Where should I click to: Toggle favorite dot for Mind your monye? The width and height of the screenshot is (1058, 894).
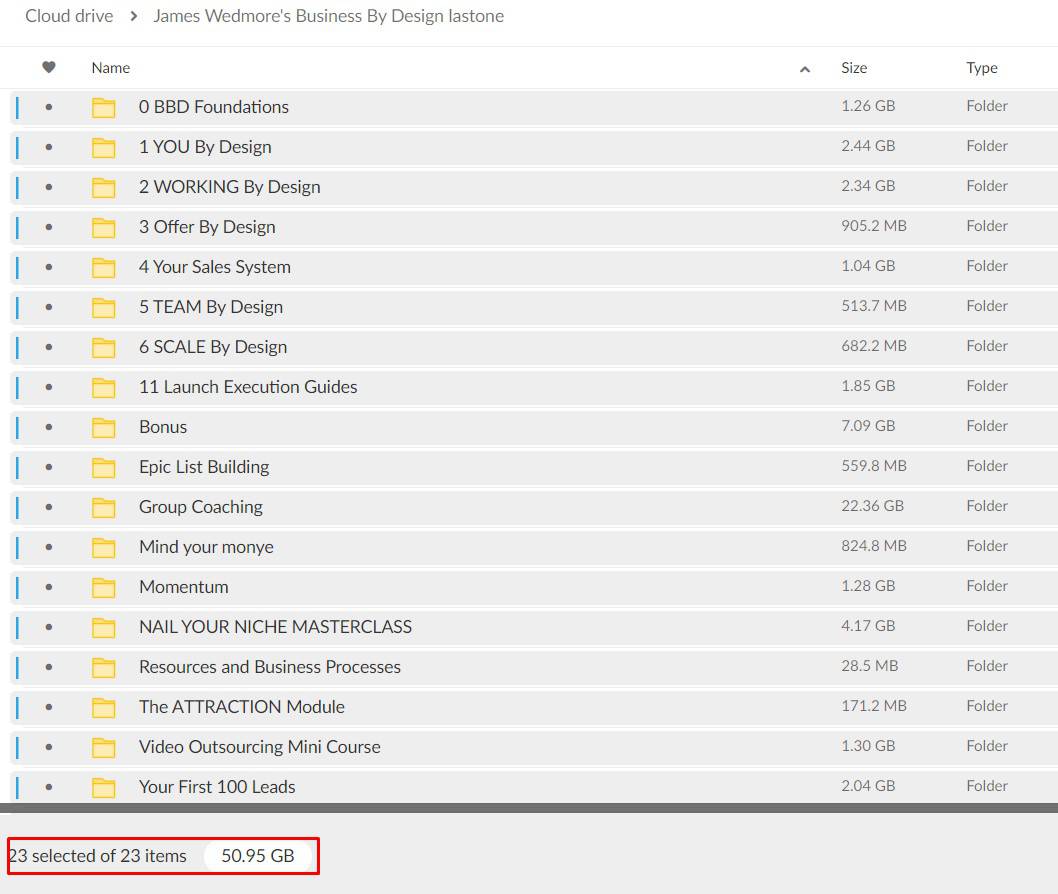coord(49,547)
